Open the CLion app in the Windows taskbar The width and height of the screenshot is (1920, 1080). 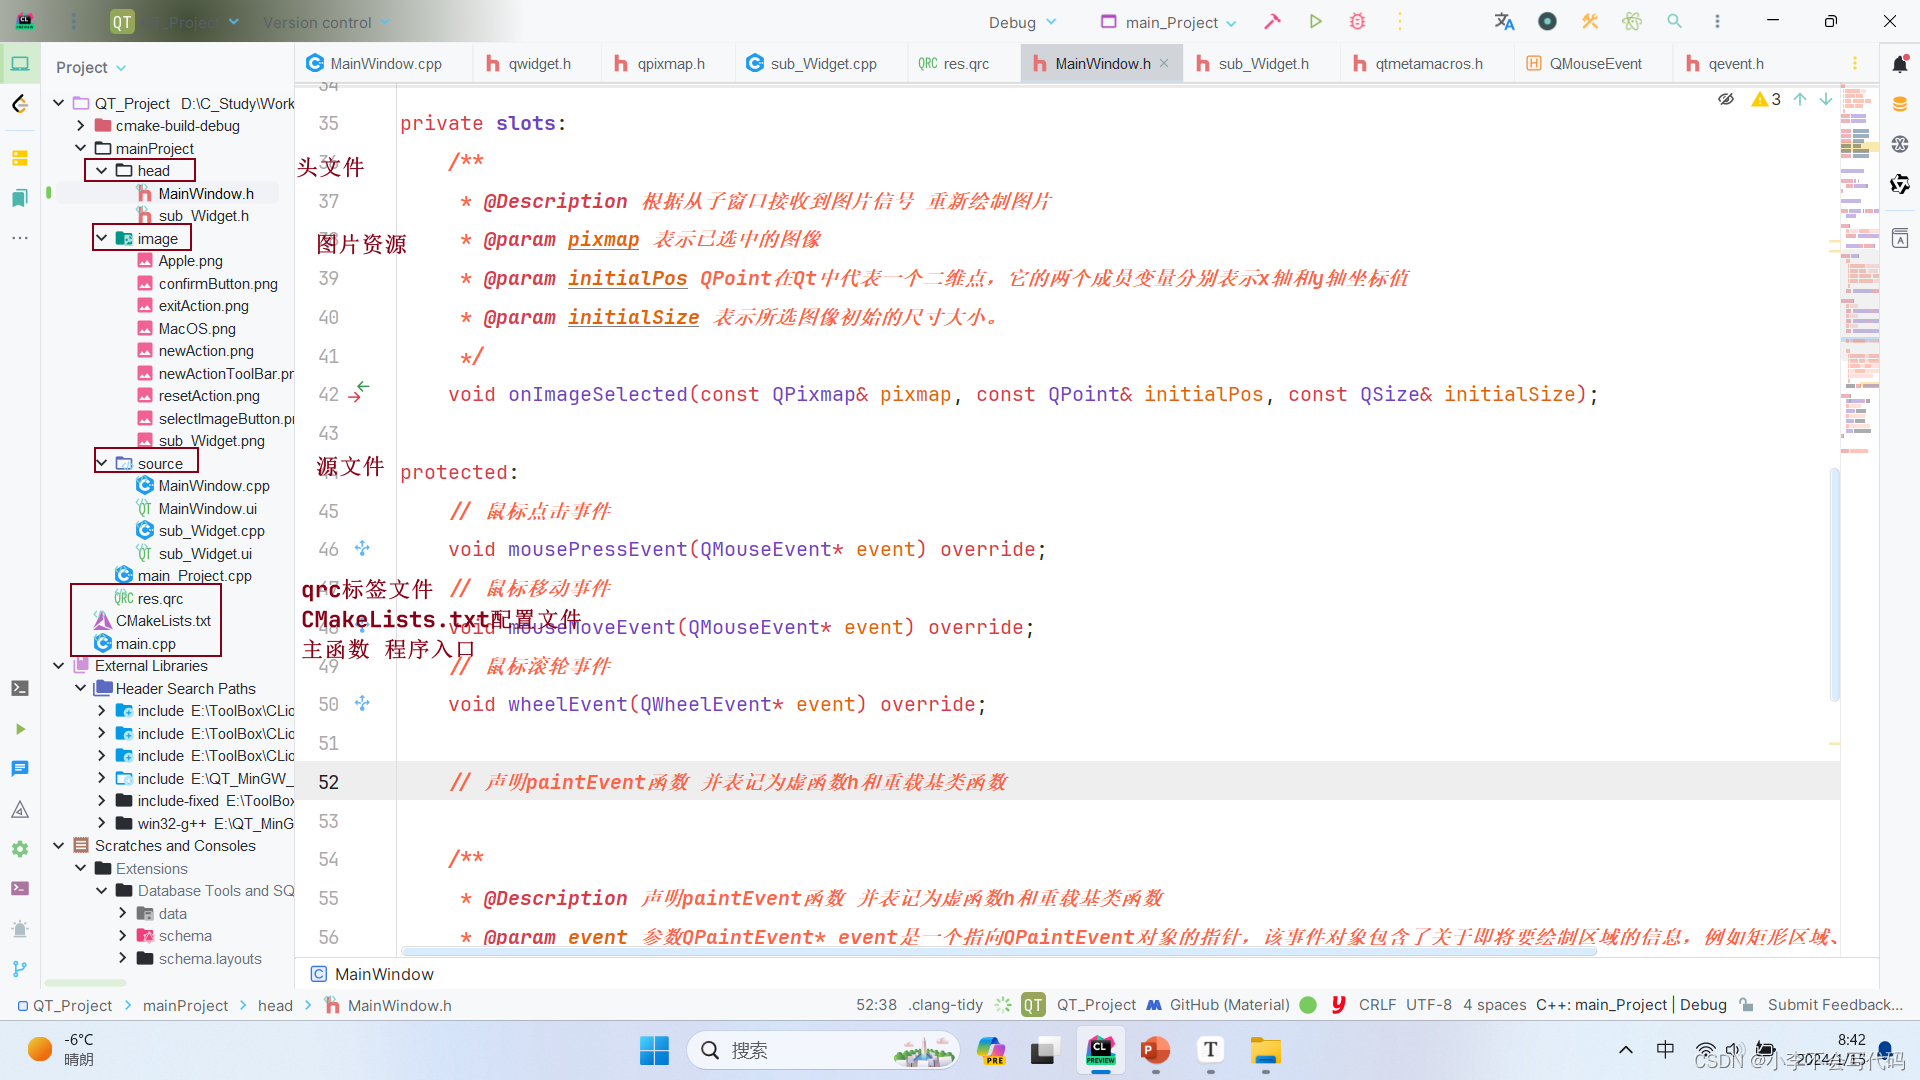[1100, 1050]
